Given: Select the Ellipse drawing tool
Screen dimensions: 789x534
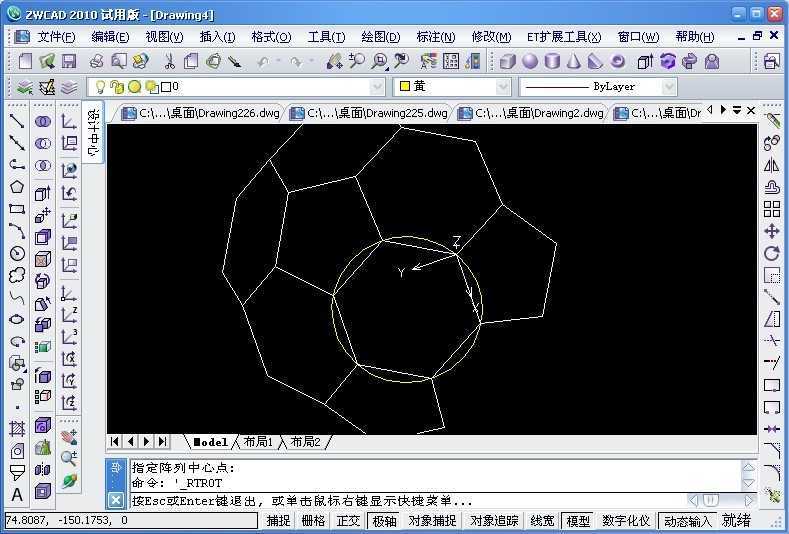Looking at the screenshot, I should click(17, 319).
